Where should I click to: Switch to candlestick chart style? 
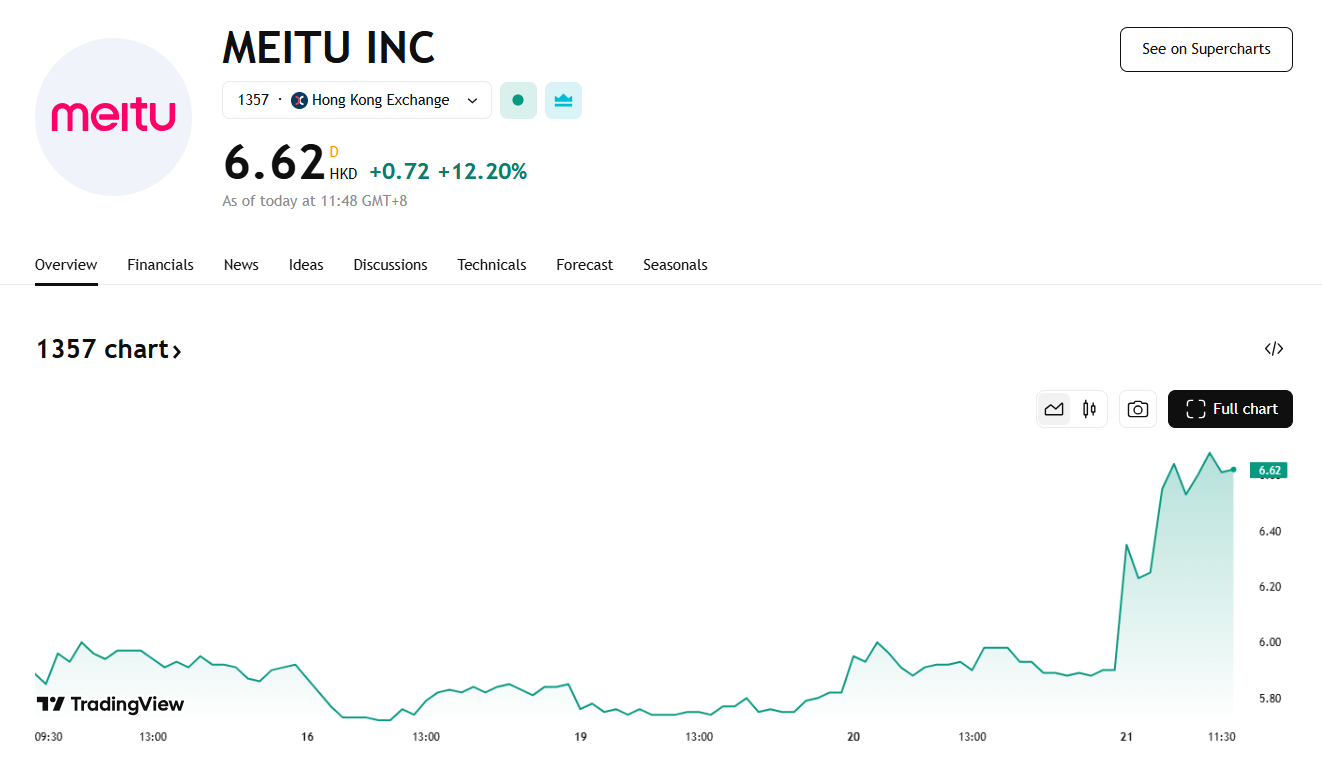[x=1089, y=409]
